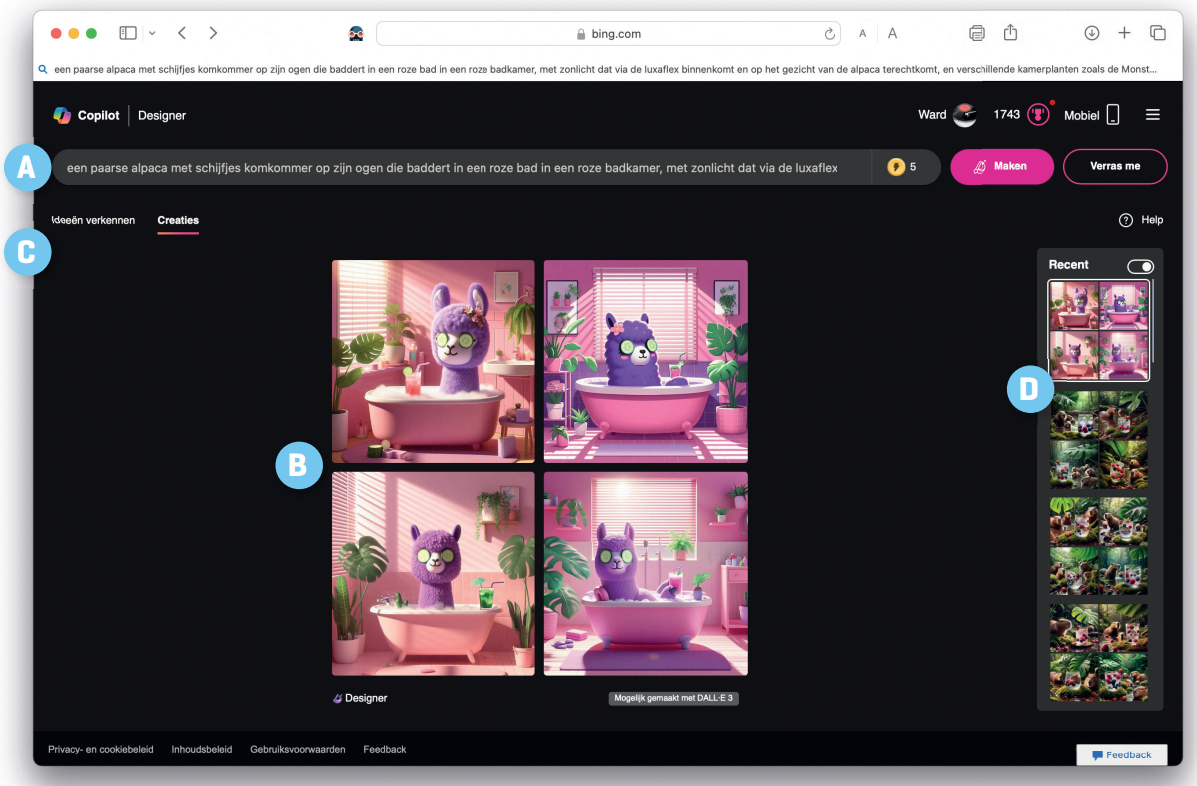
Task: Open Privacy- en cookiebeleid link
Action: [101, 749]
